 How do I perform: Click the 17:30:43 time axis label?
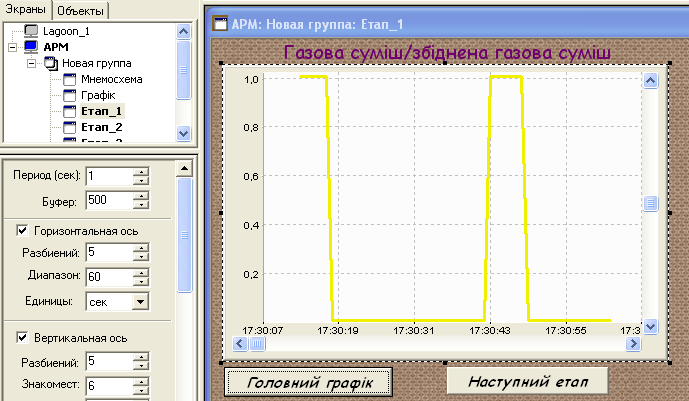click(490, 330)
